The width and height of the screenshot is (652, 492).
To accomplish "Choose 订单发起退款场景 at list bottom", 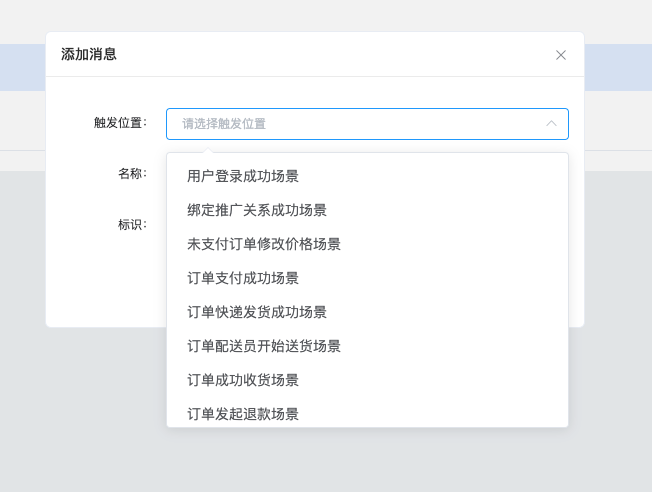I will 367,413.
